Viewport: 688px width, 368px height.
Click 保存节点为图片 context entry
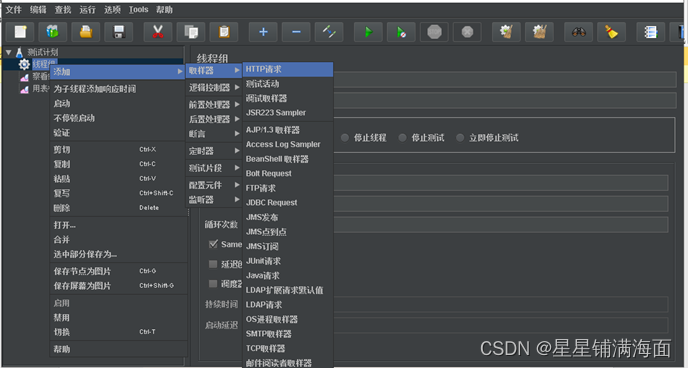tap(118, 271)
